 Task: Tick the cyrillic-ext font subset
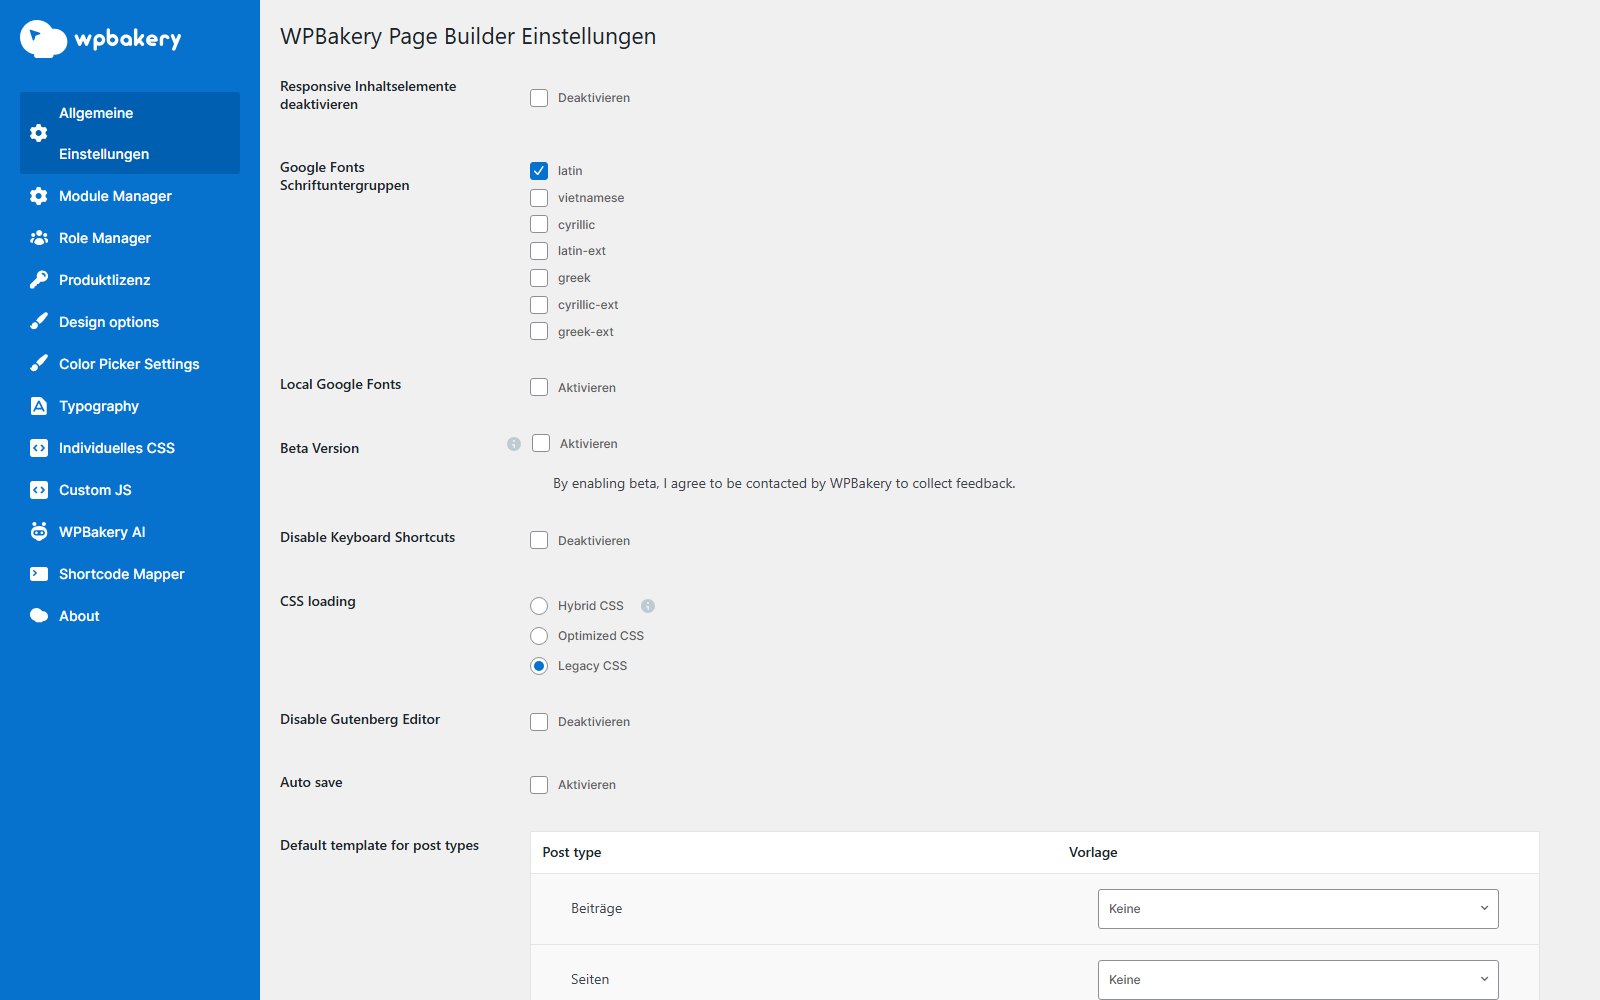pyautogui.click(x=539, y=305)
